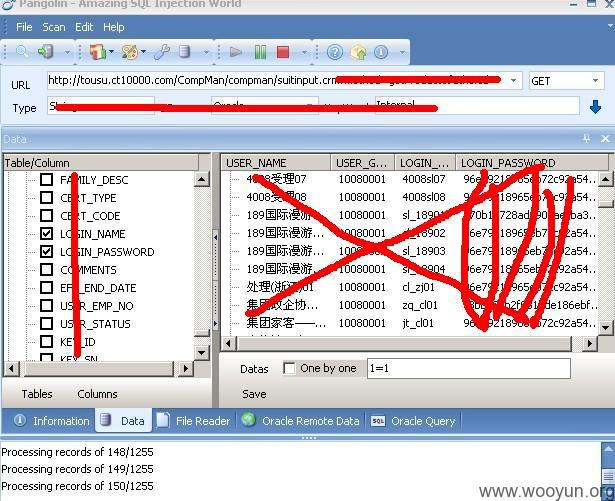Sort by LOGIN_PASSWORD column header
The image size is (615, 501).
click(532, 163)
